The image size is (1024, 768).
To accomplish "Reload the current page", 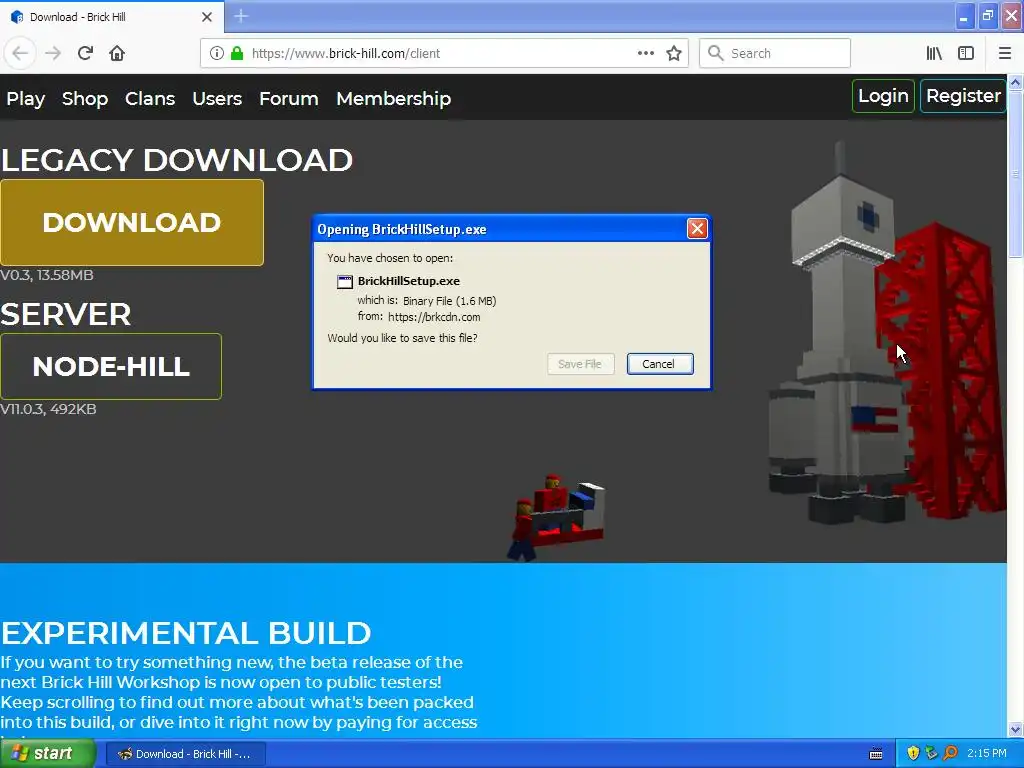I will (x=85, y=53).
